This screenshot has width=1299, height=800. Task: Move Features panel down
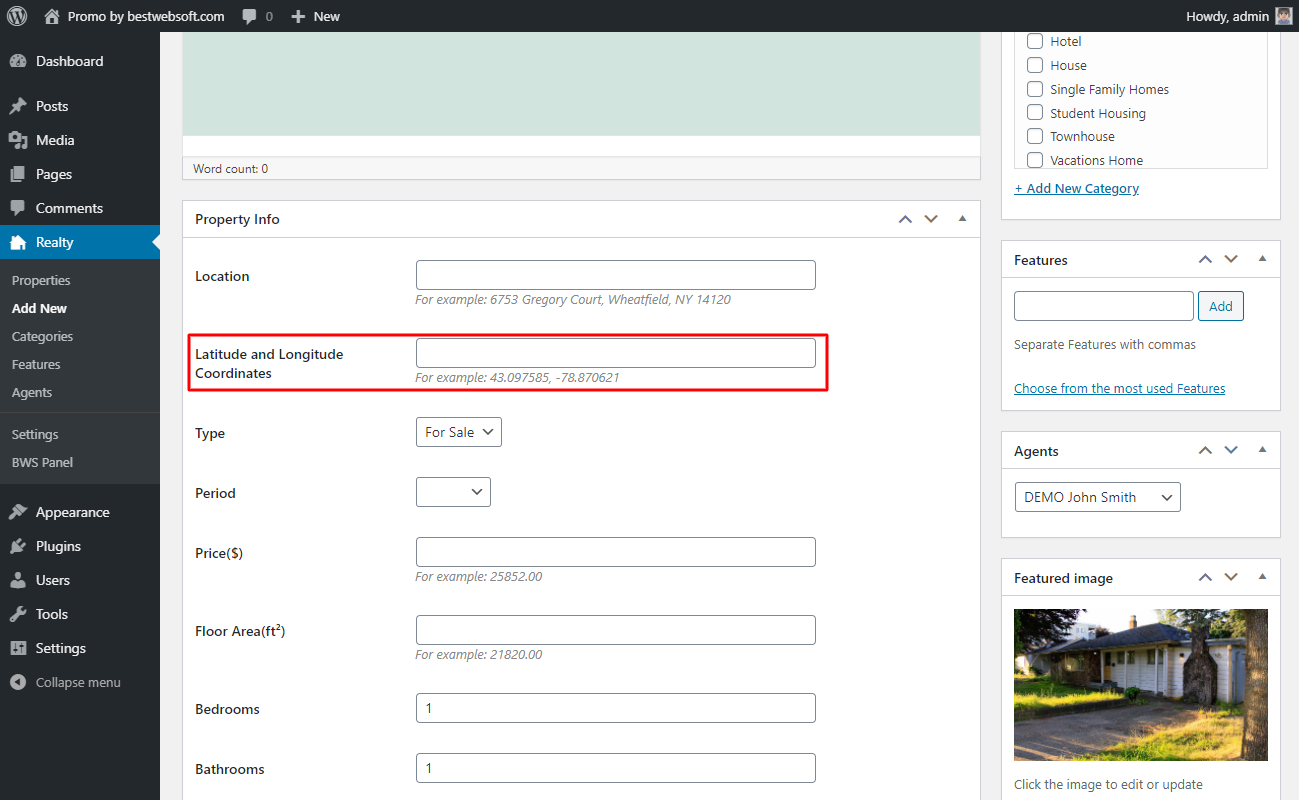(1231, 259)
